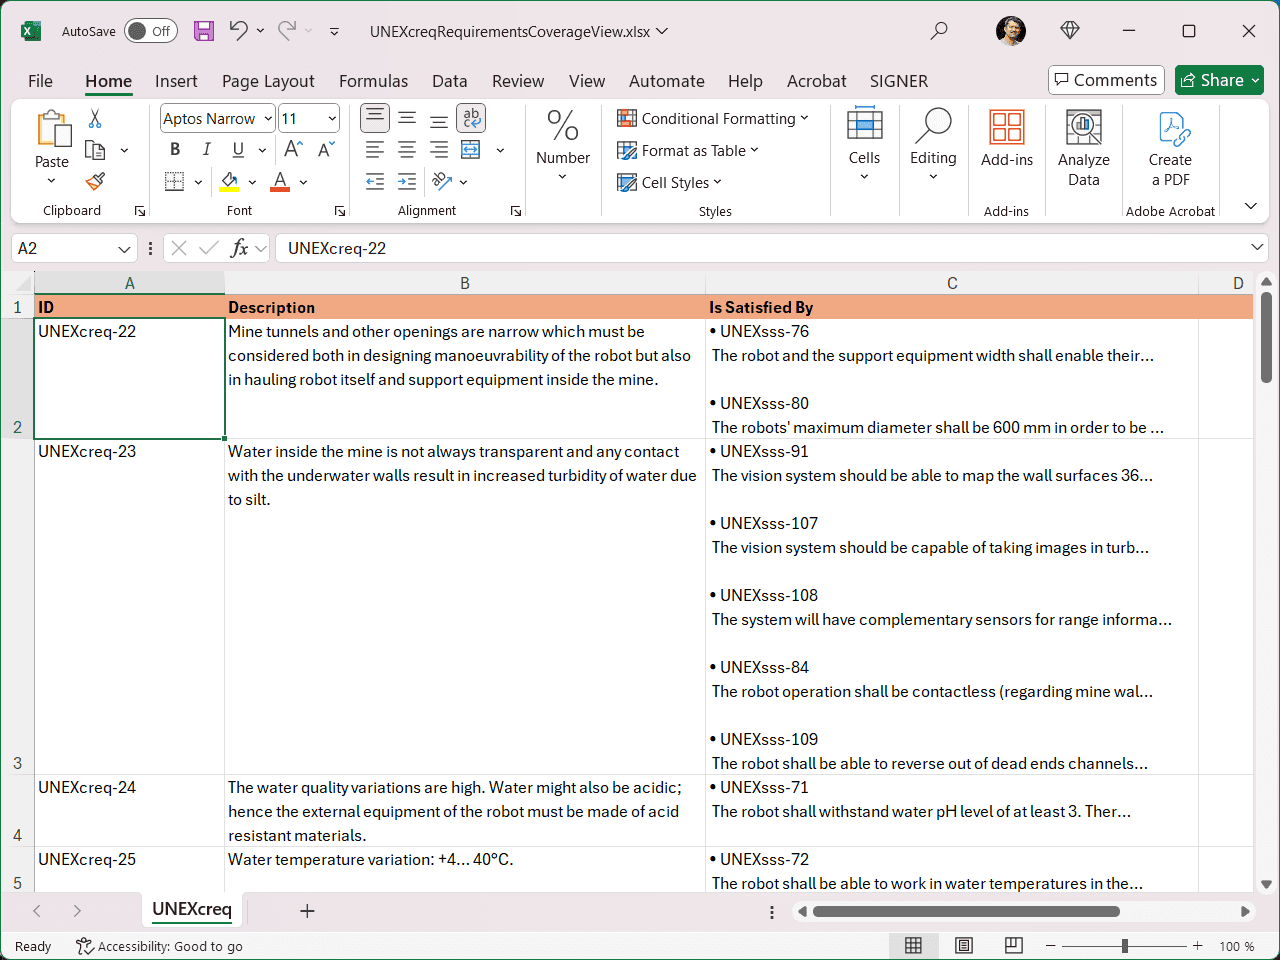The width and height of the screenshot is (1280, 960).
Task: Toggle Italic formatting
Action: click(x=206, y=149)
